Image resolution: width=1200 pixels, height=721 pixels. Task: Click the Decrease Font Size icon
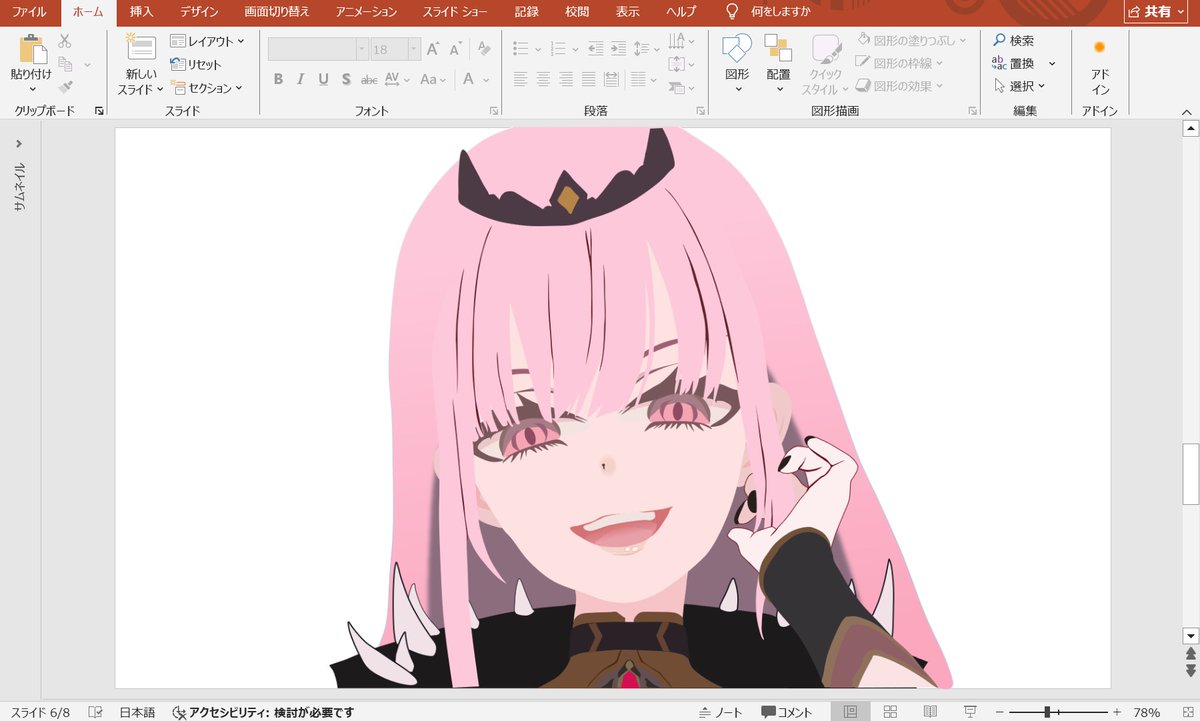pos(455,49)
